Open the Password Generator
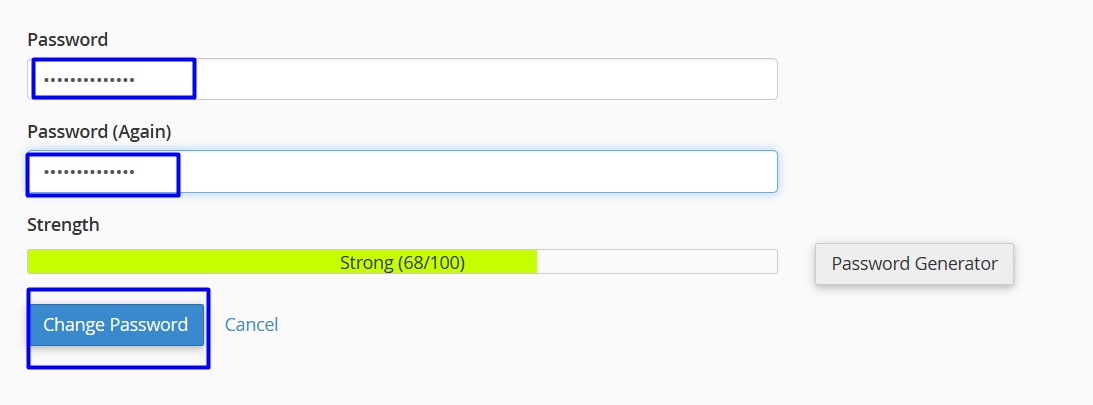Screen dimensions: 1093x405 point(914,264)
